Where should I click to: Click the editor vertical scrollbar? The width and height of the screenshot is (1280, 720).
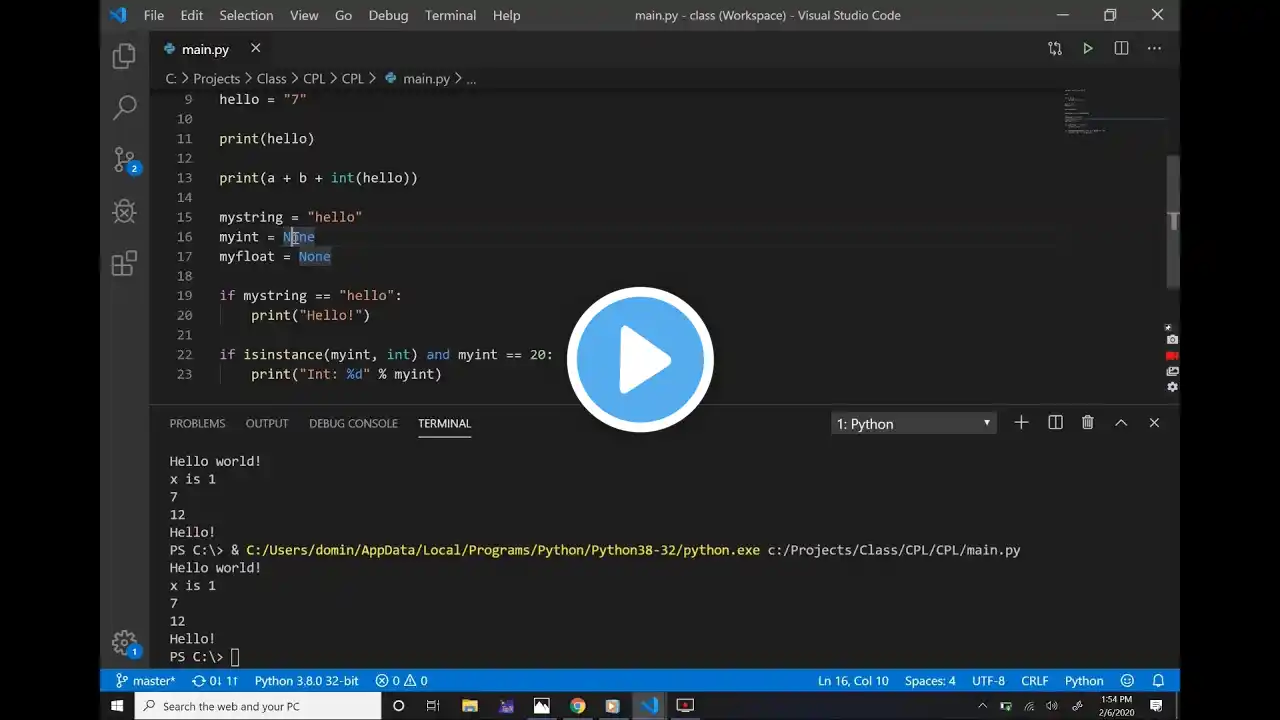point(1173,222)
